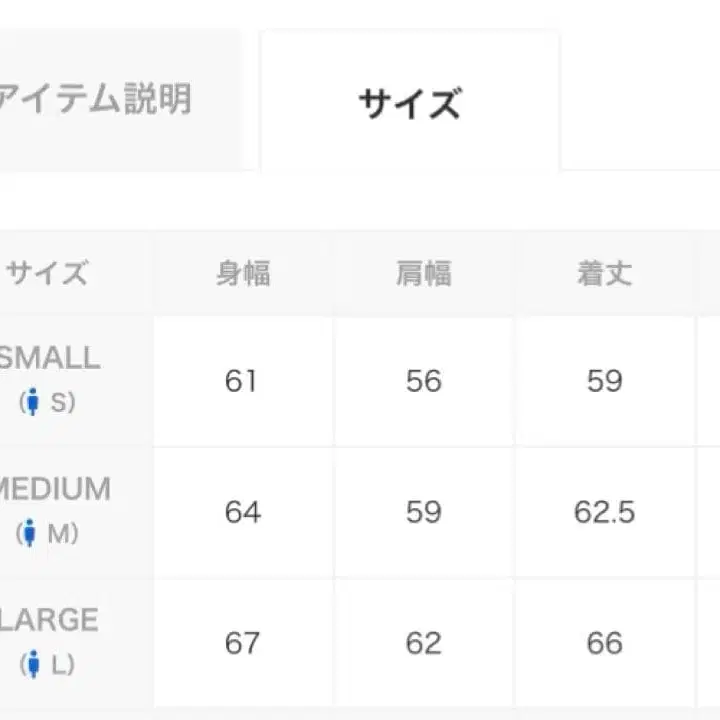The width and height of the screenshot is (720, 720).
Task: Open the アイテム説明 tab
Action: tap(95, 100)
